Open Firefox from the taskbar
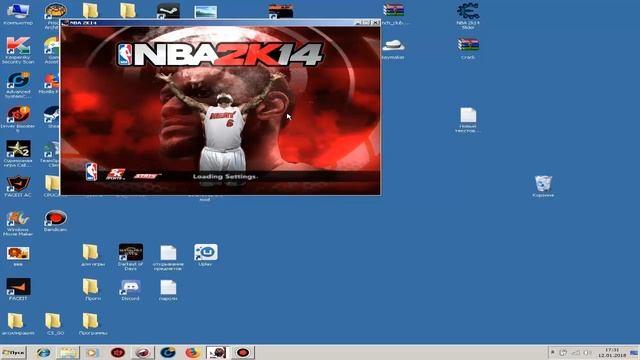The width and height of the screenshot is (640, 360). pos(193,352)
